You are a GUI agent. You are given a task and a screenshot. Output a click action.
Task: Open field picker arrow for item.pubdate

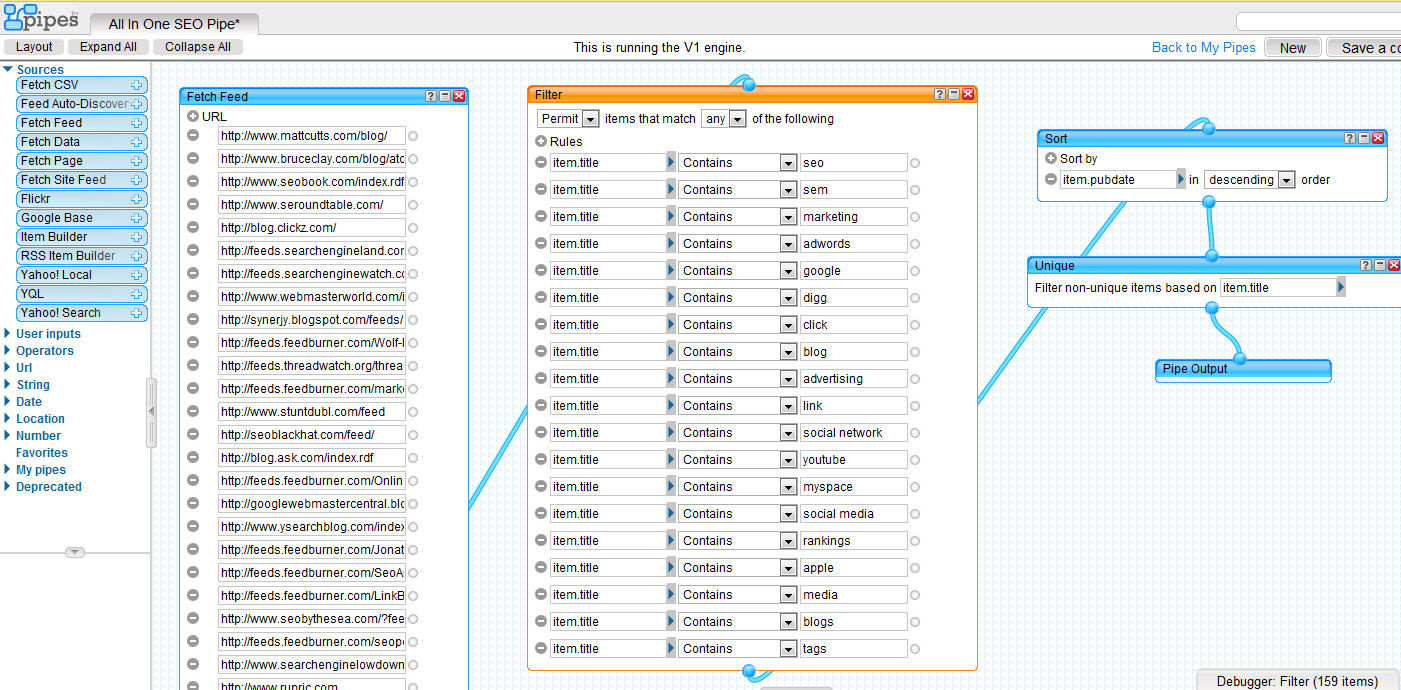click(1181, 179)
